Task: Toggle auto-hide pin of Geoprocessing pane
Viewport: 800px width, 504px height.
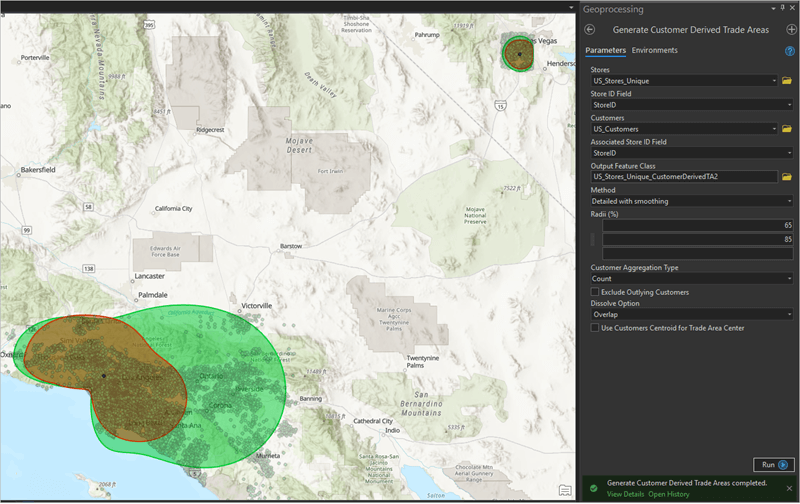Action: coord(783,8)
